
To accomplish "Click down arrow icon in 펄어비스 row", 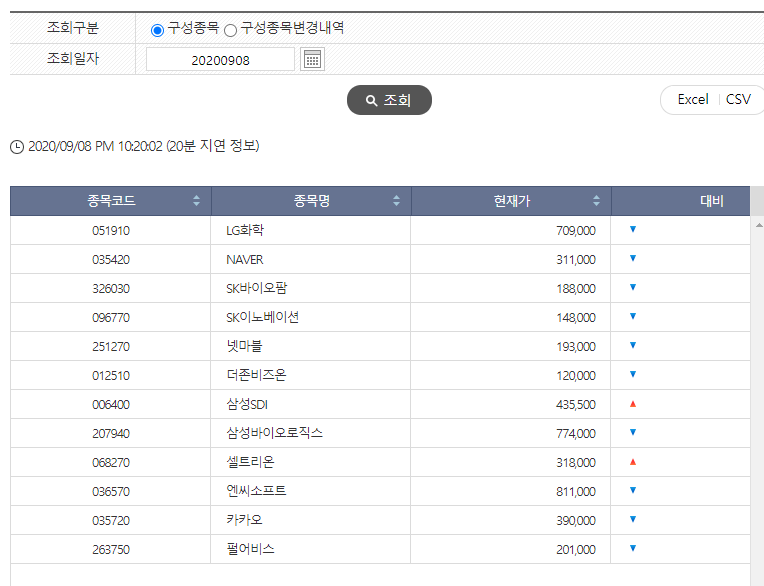I will point(633,548).
